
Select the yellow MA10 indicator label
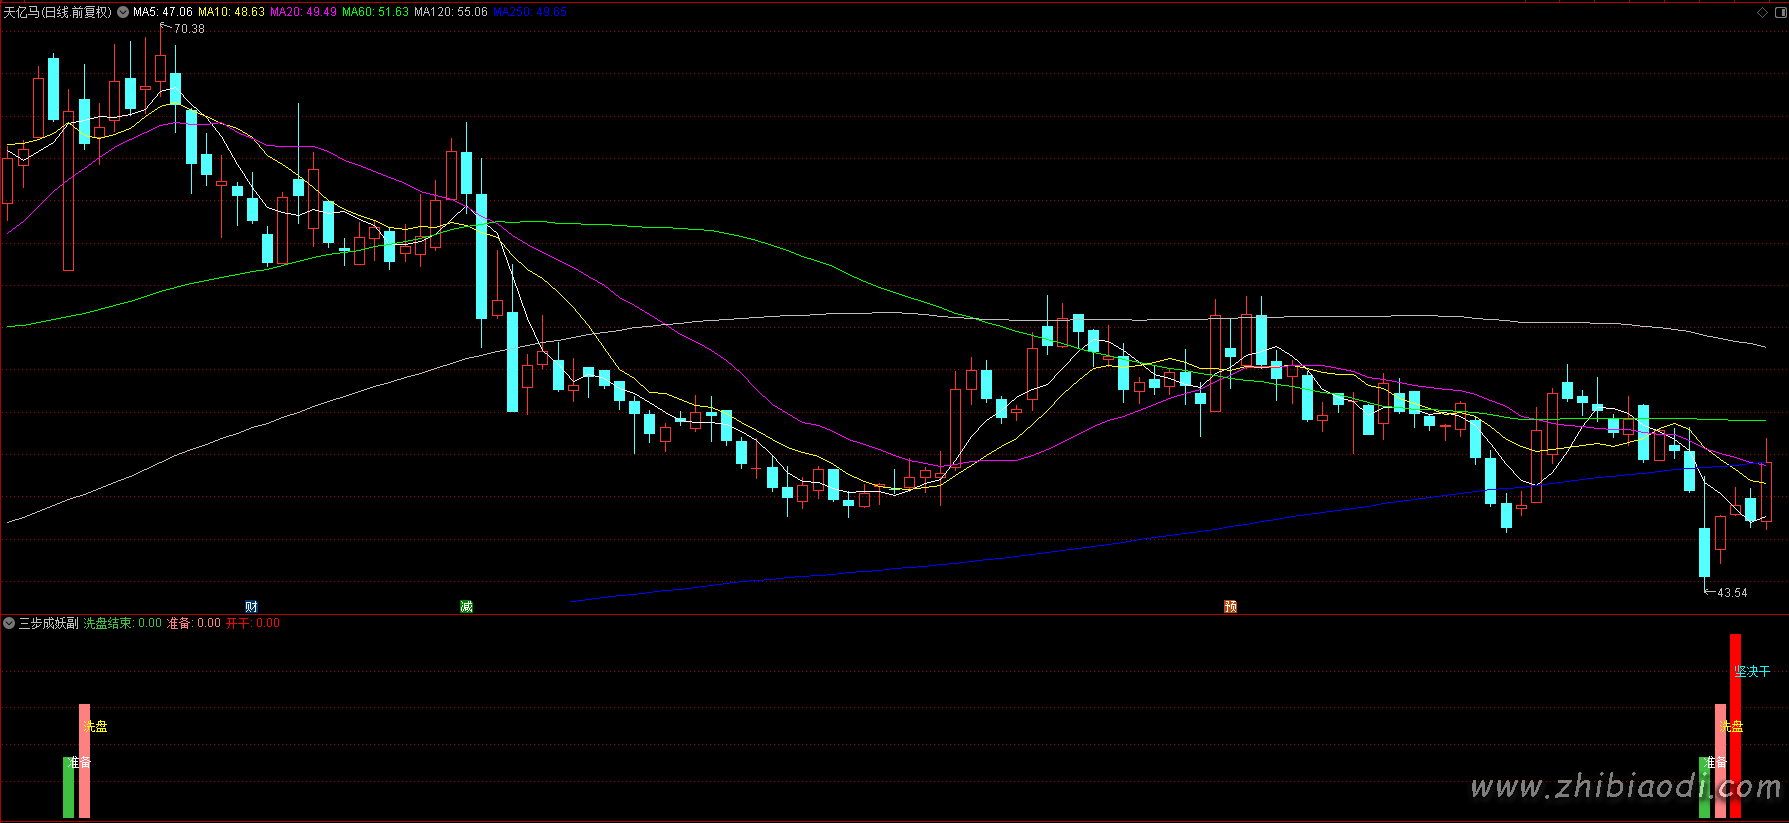tap(231, 12)
